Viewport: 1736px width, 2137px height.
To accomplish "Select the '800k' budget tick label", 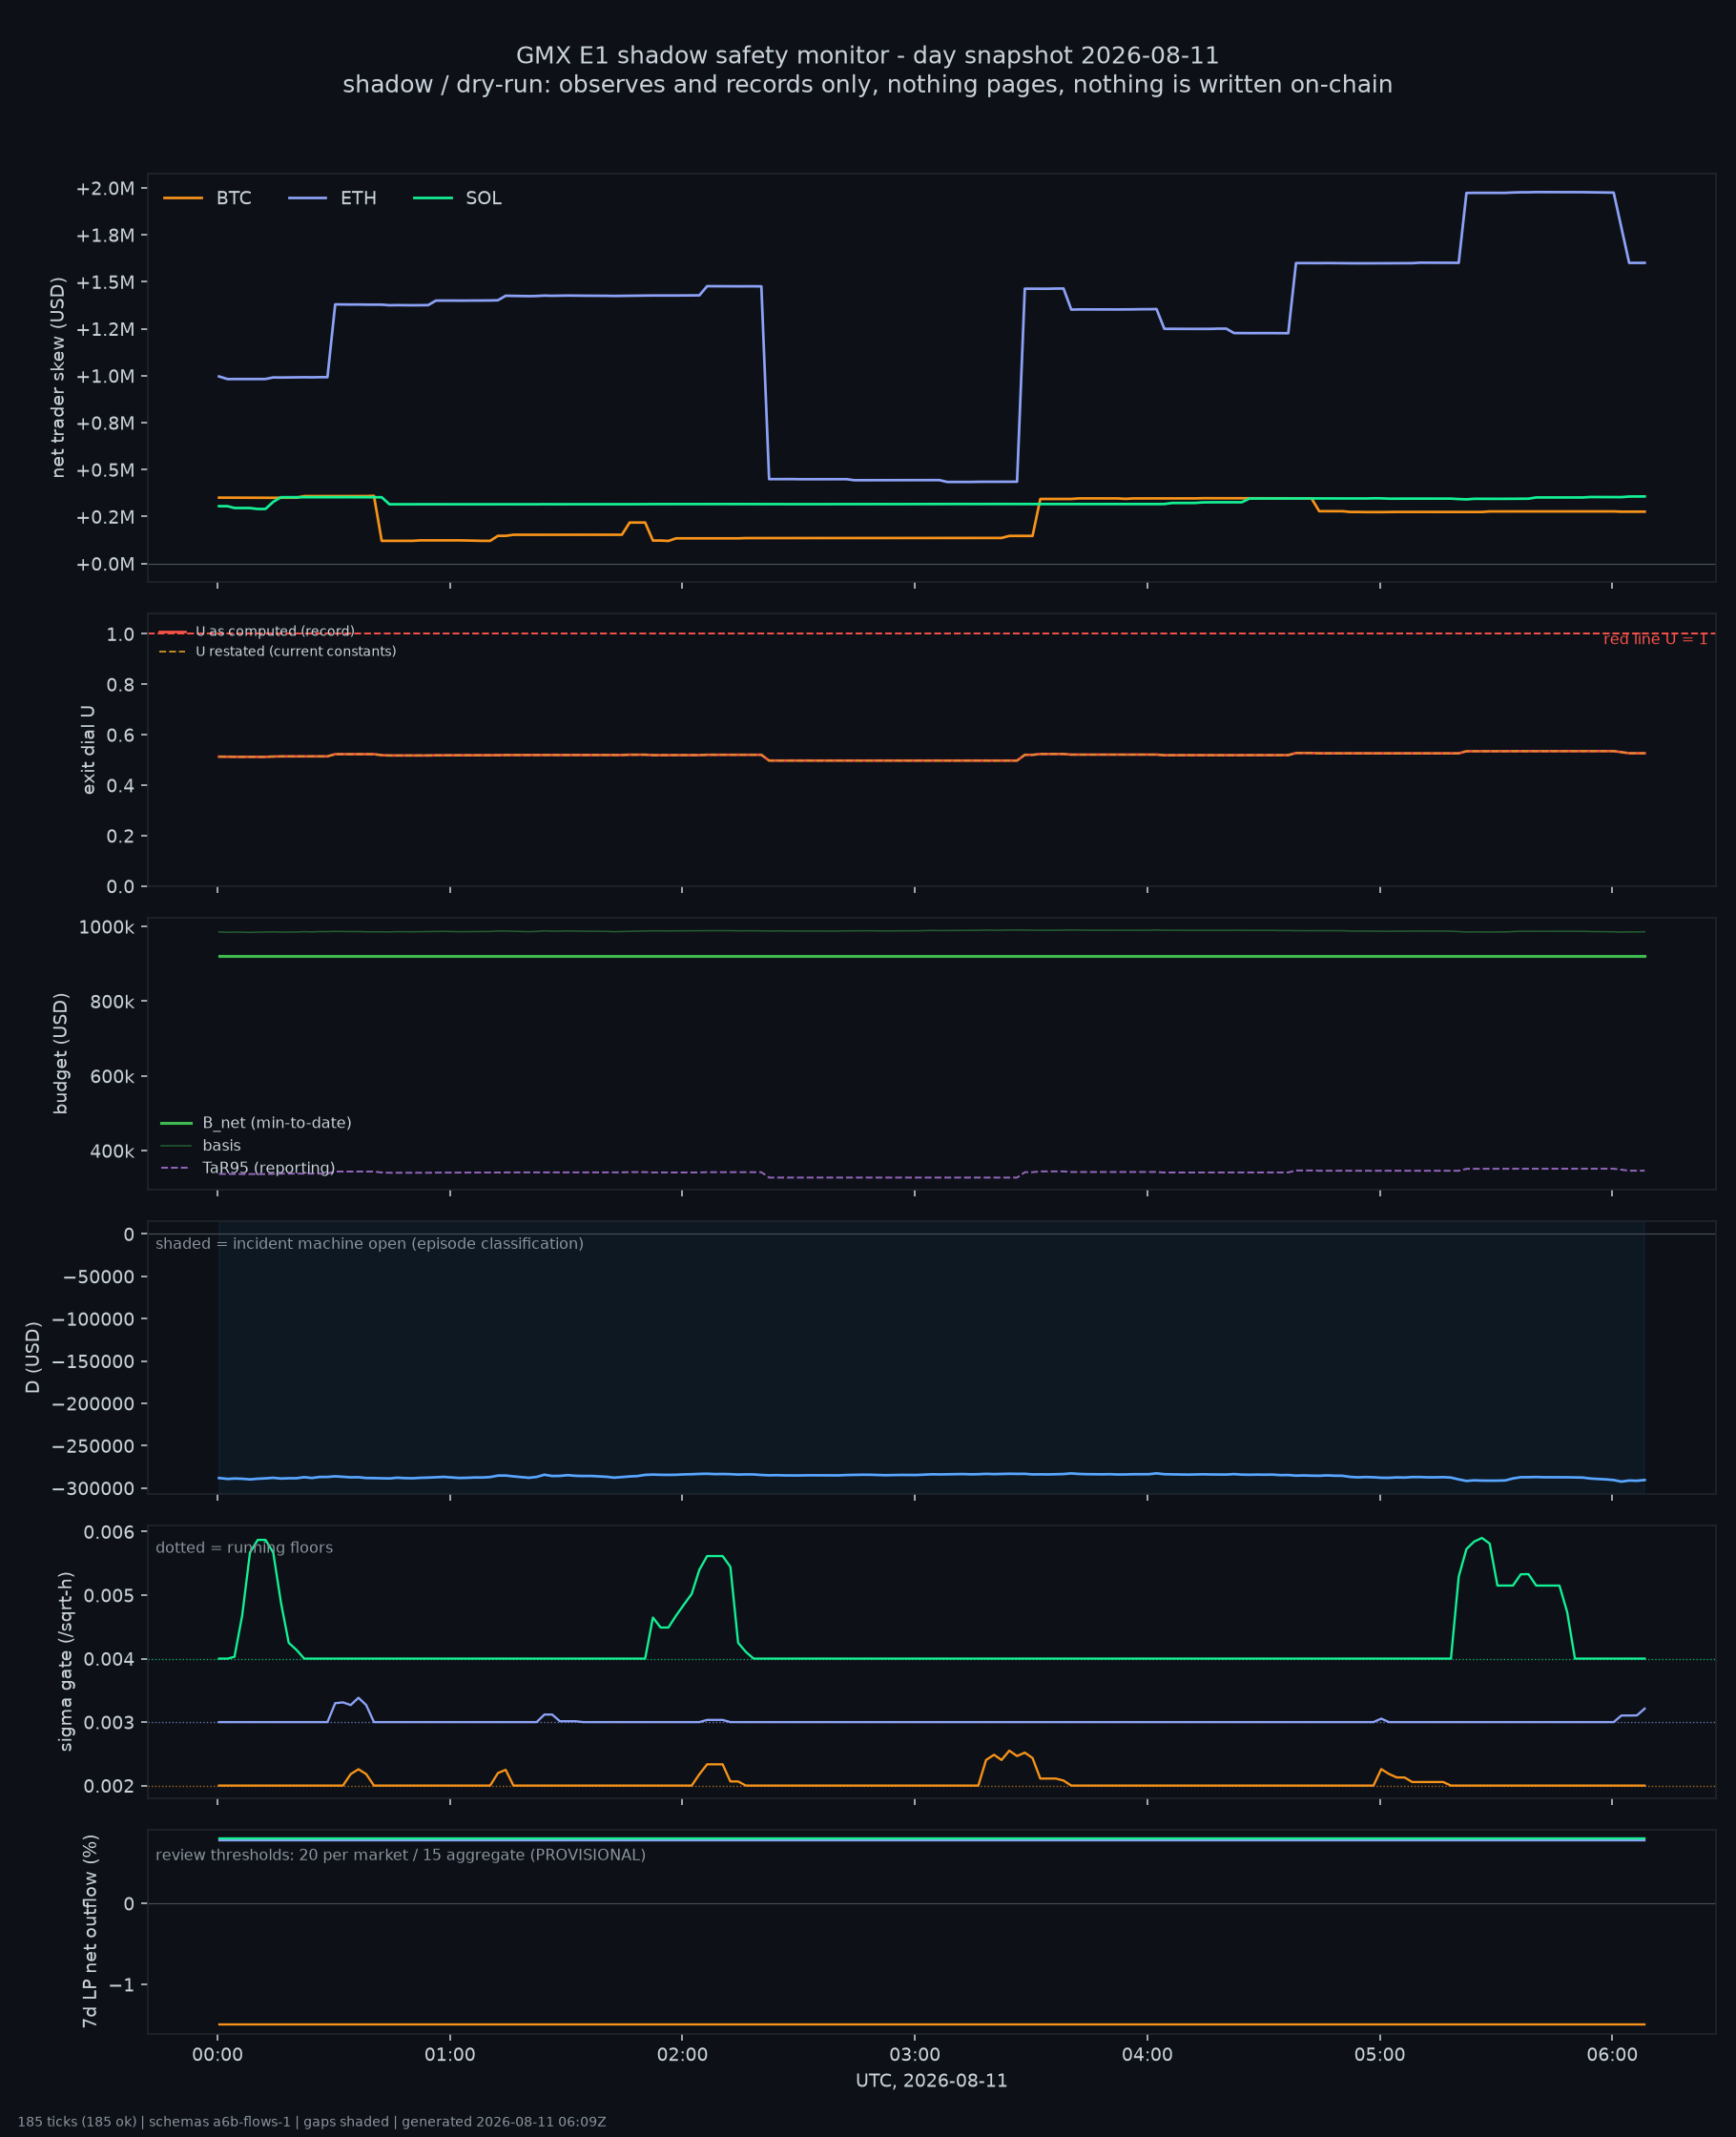I will tap(112, 1002).
